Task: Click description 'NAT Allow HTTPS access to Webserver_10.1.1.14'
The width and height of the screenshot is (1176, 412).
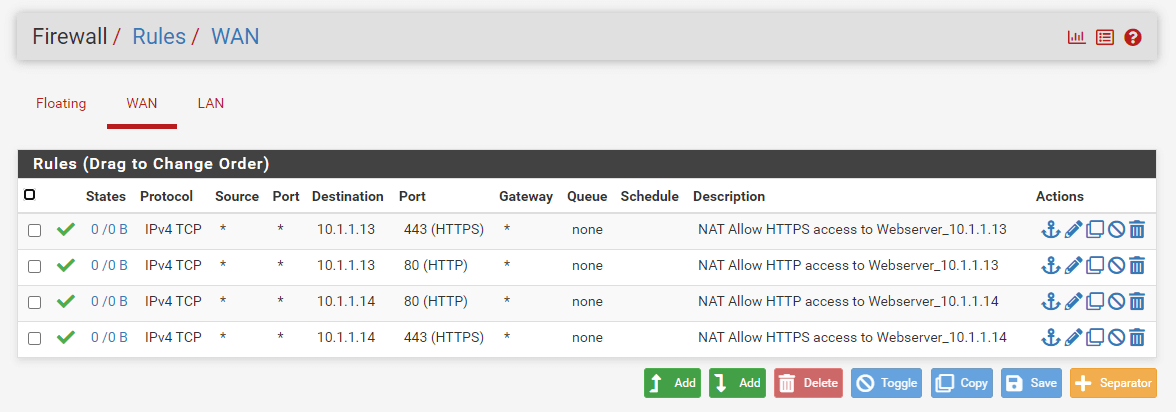Action: click(852, 337)
